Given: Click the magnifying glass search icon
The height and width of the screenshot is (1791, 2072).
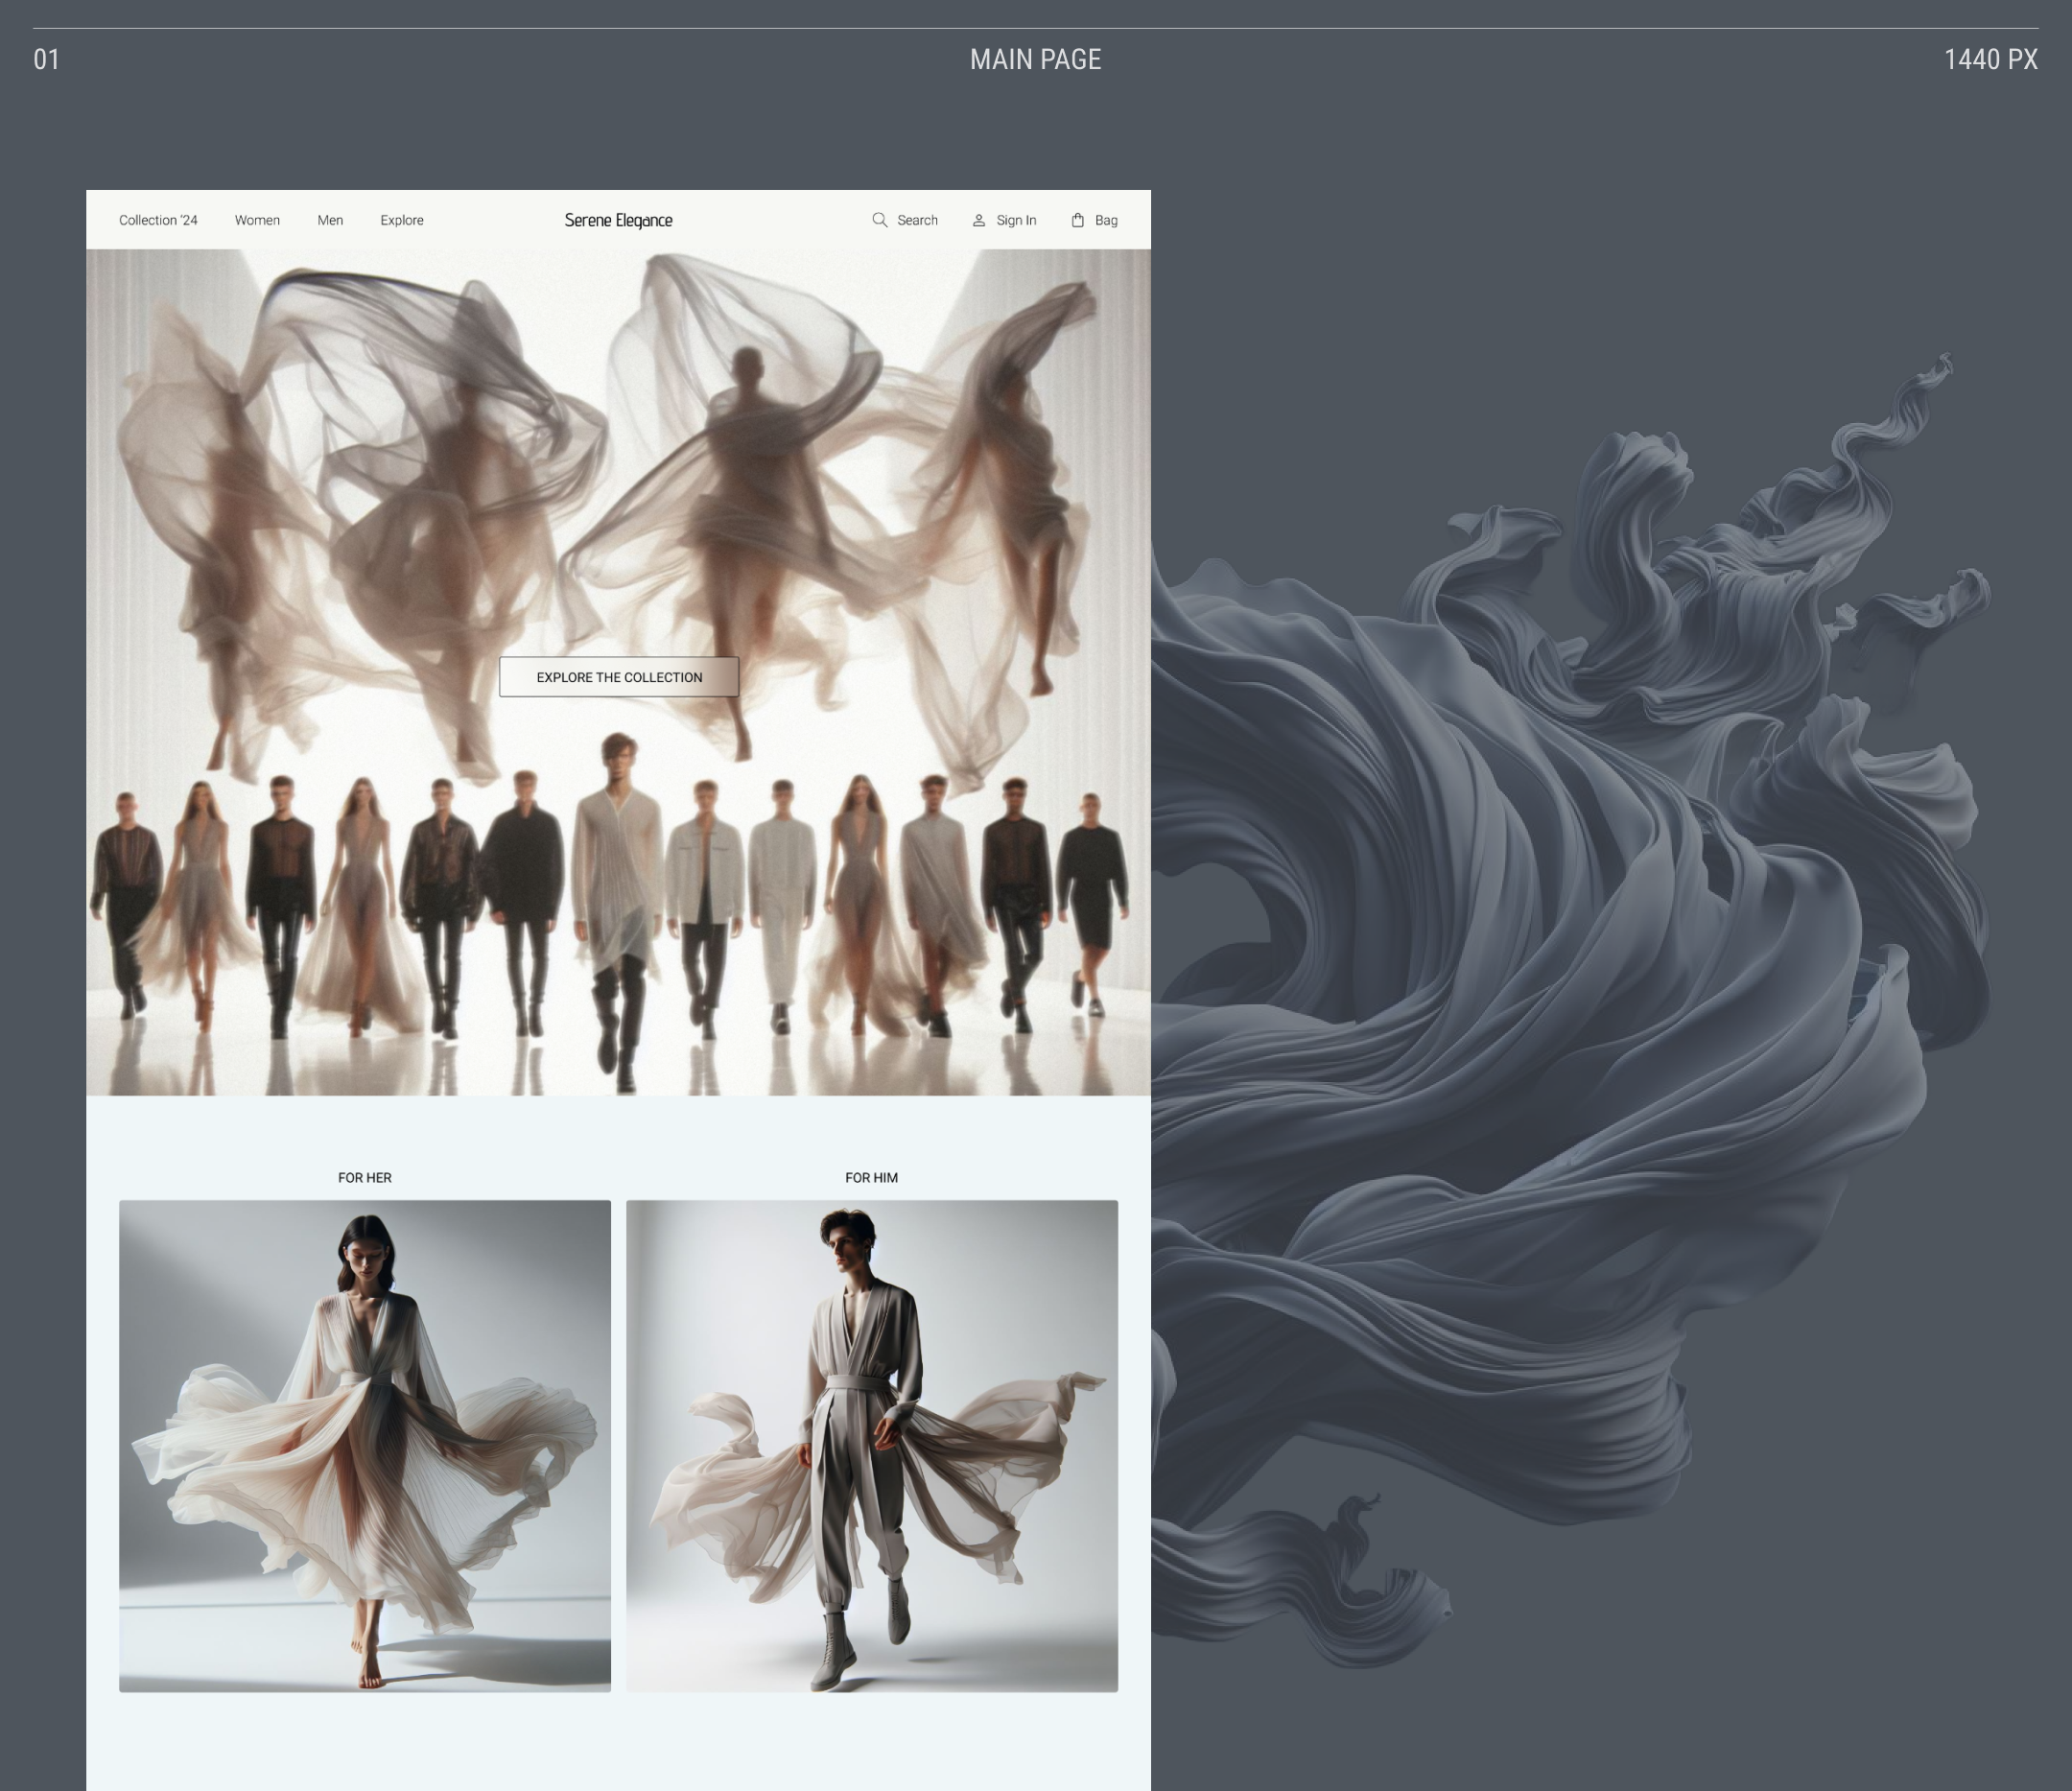Looking at the screenshot, I should click(x=879, y=220).
